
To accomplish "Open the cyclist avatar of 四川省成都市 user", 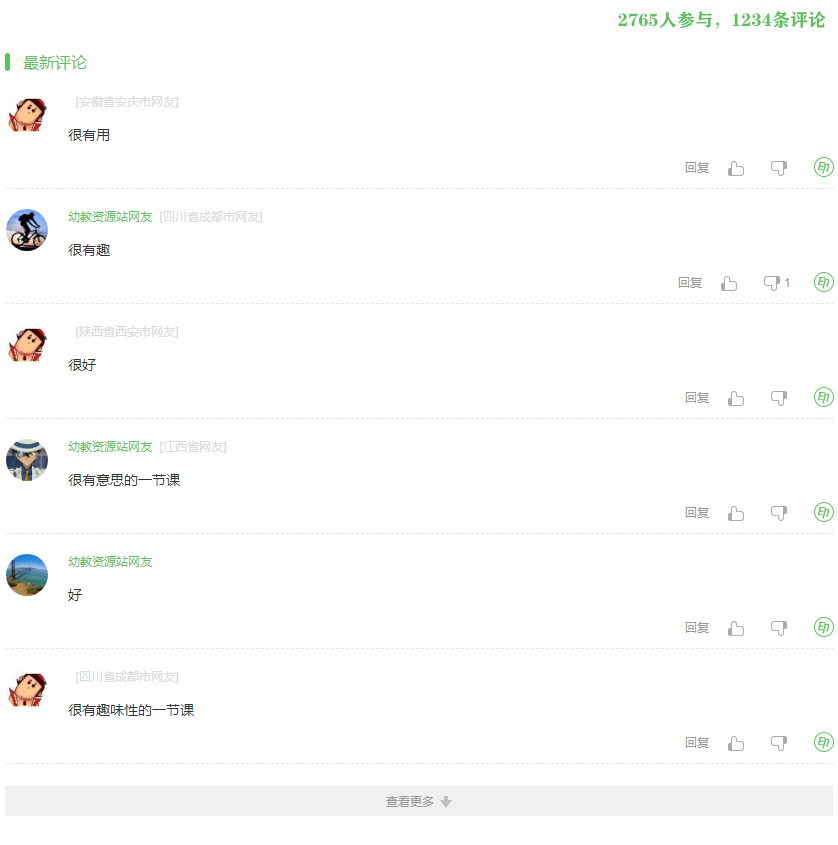I will tap(27, 230).
